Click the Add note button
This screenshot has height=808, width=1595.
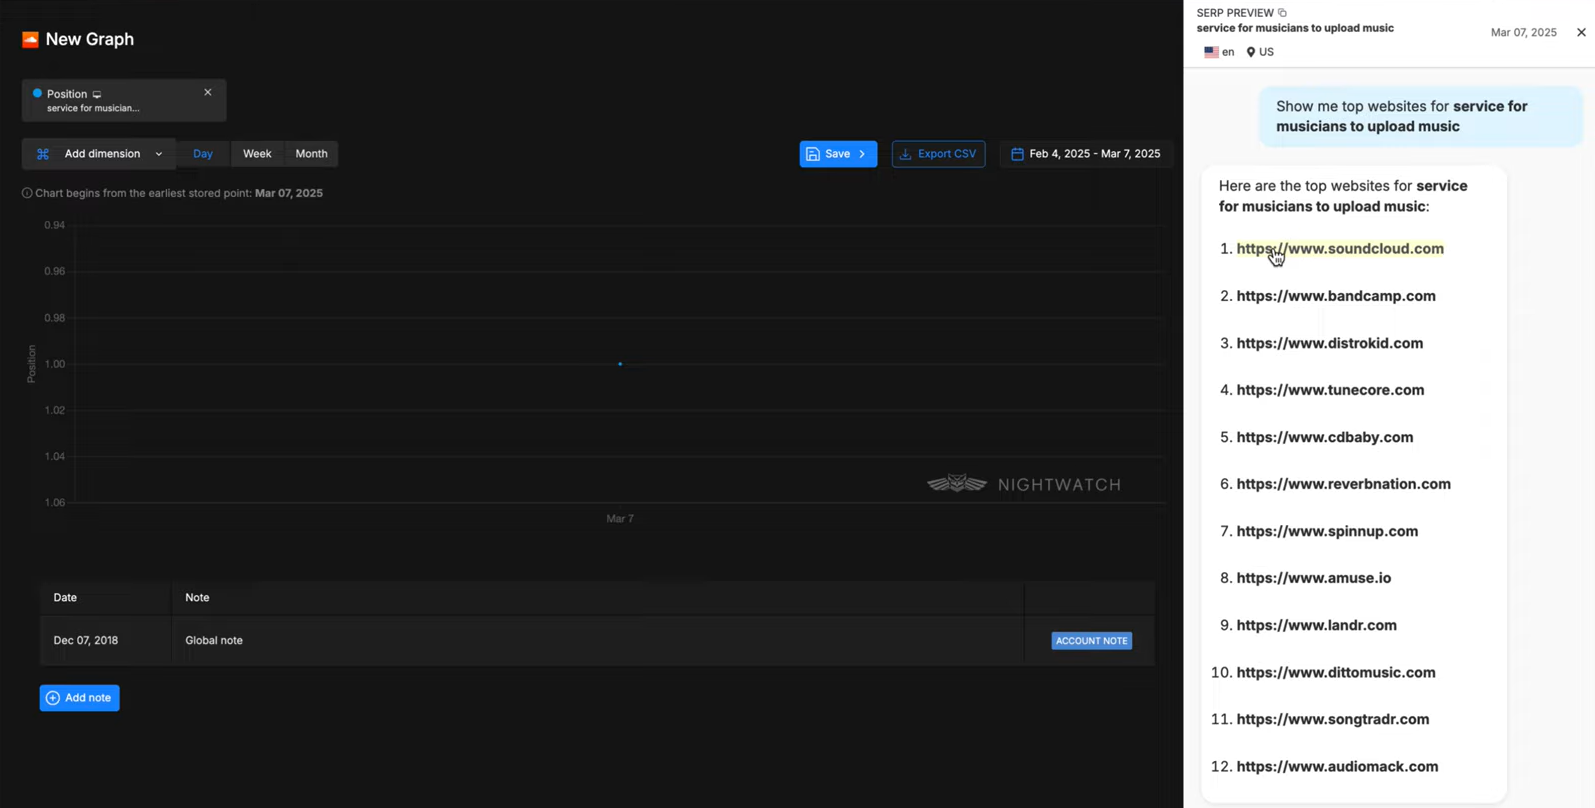79,698
